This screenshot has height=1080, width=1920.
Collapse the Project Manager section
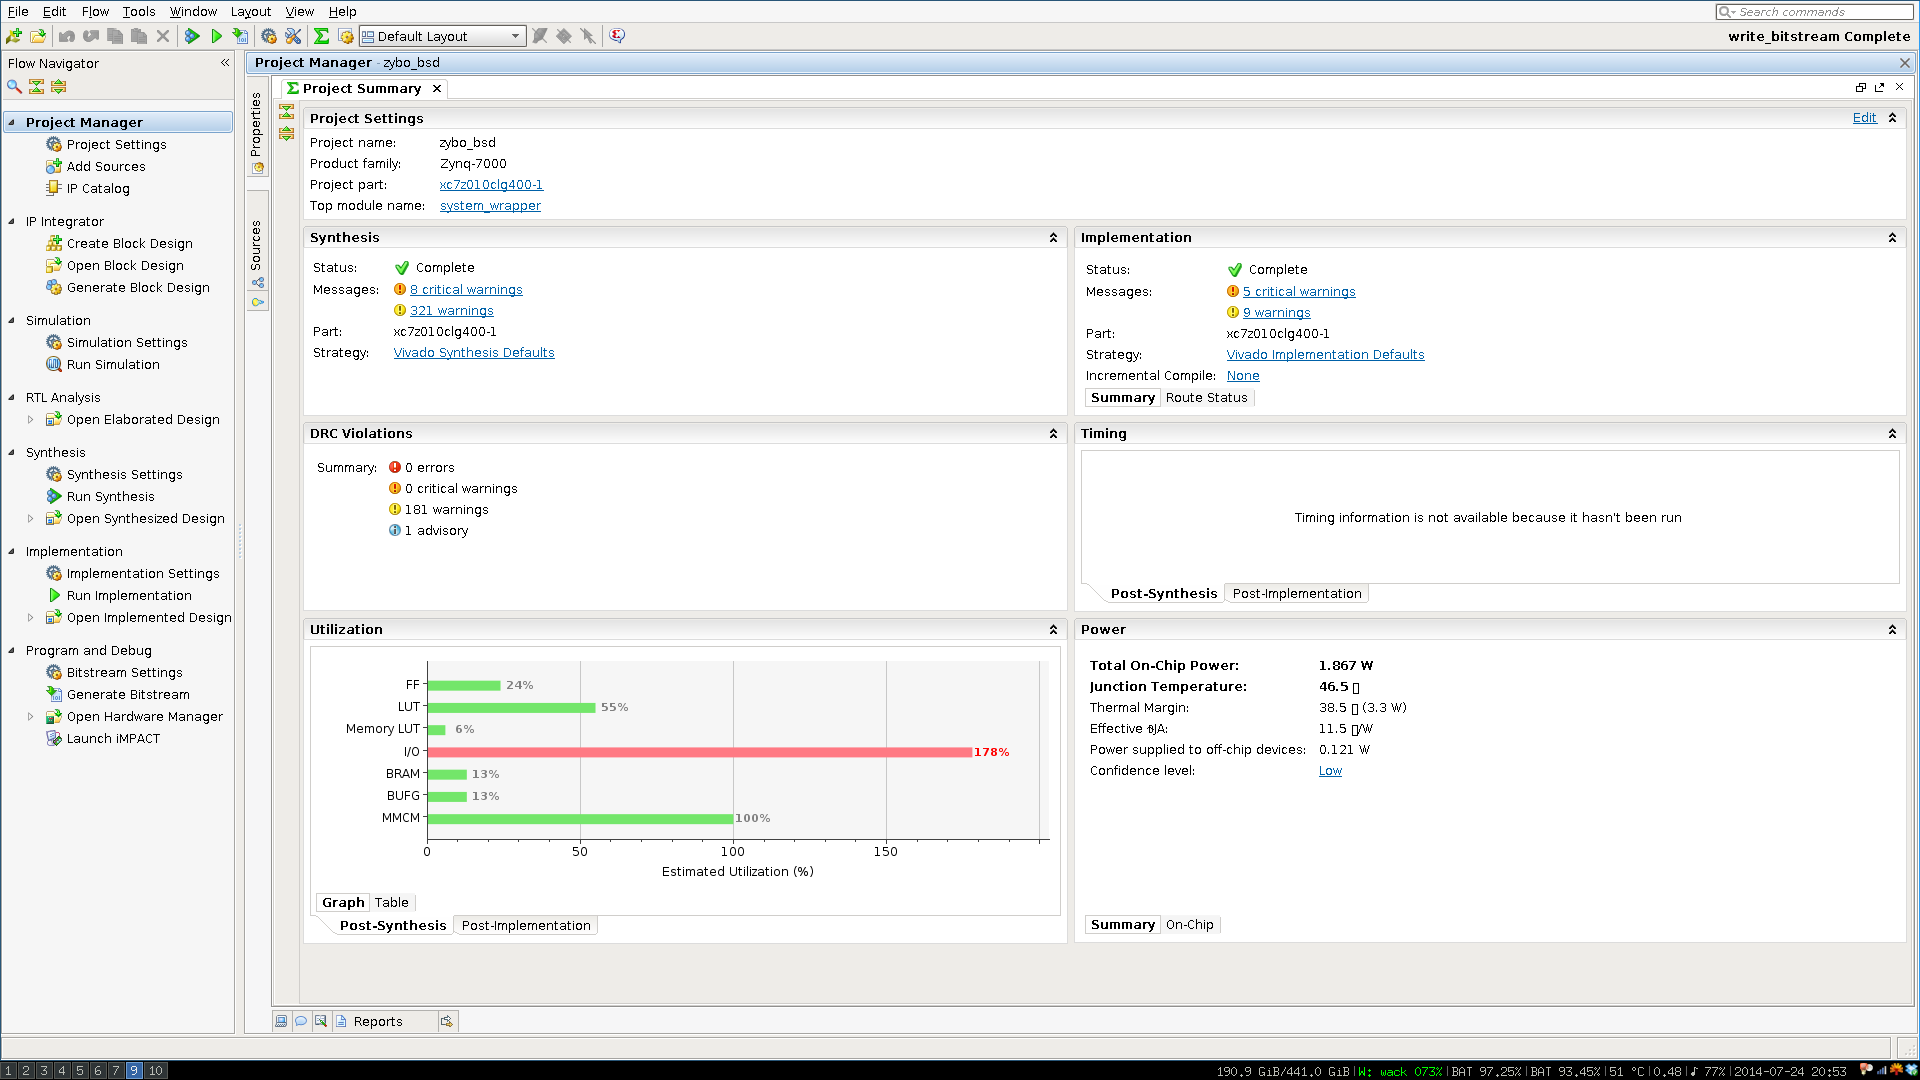[x=12, y=123]
